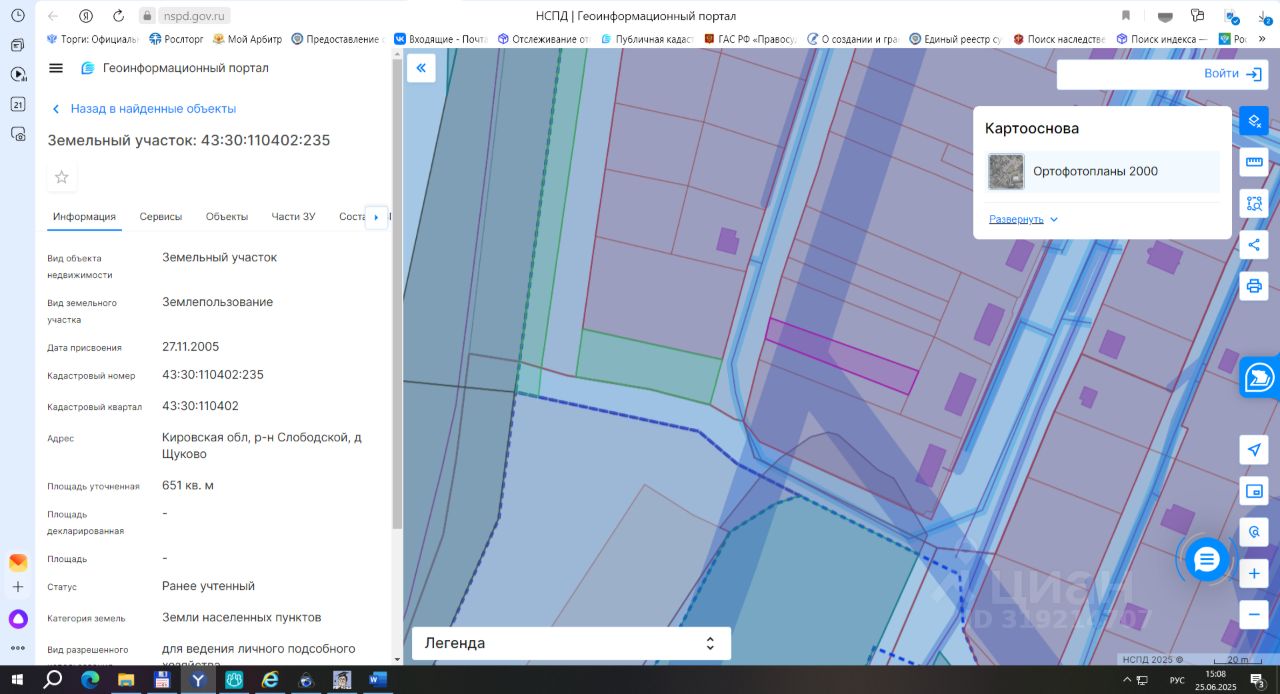Add parcel to favorites with star icon
Image resolution: width=1280 pixels, height=694 pixels.
click(62, 177)
